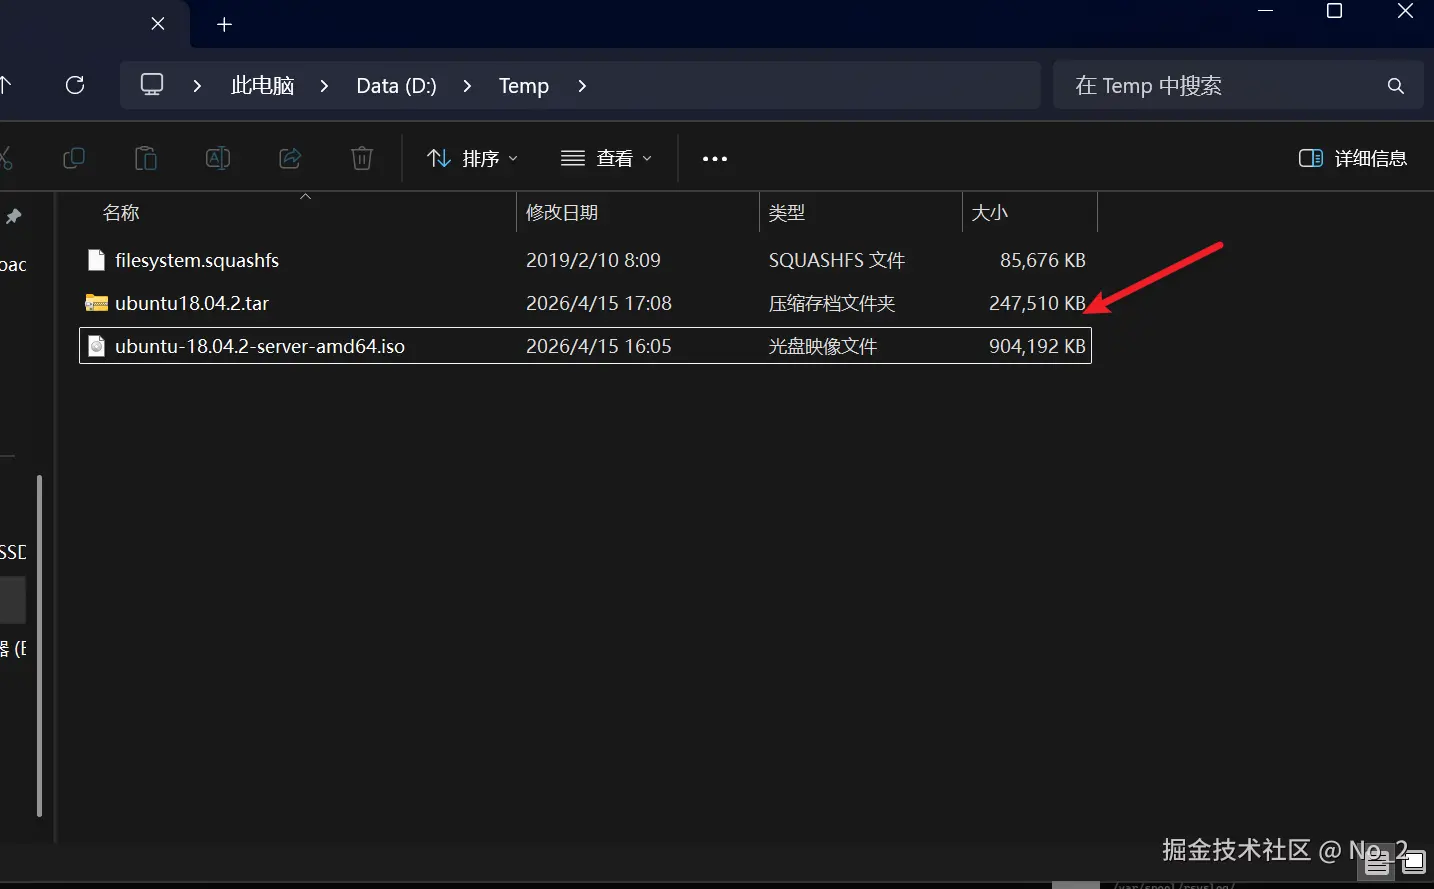Click size value 85,676 KB
Viewport: 1434px width, 889px height.
[1043, 260]
